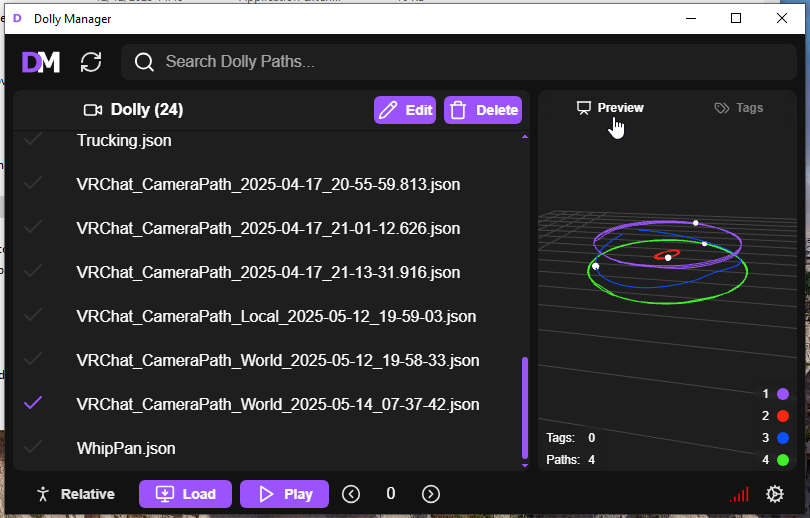Go to previous path with left arrow
This screenshot has height=518, width=810.
pyautogui.click(x=351, y=494)
